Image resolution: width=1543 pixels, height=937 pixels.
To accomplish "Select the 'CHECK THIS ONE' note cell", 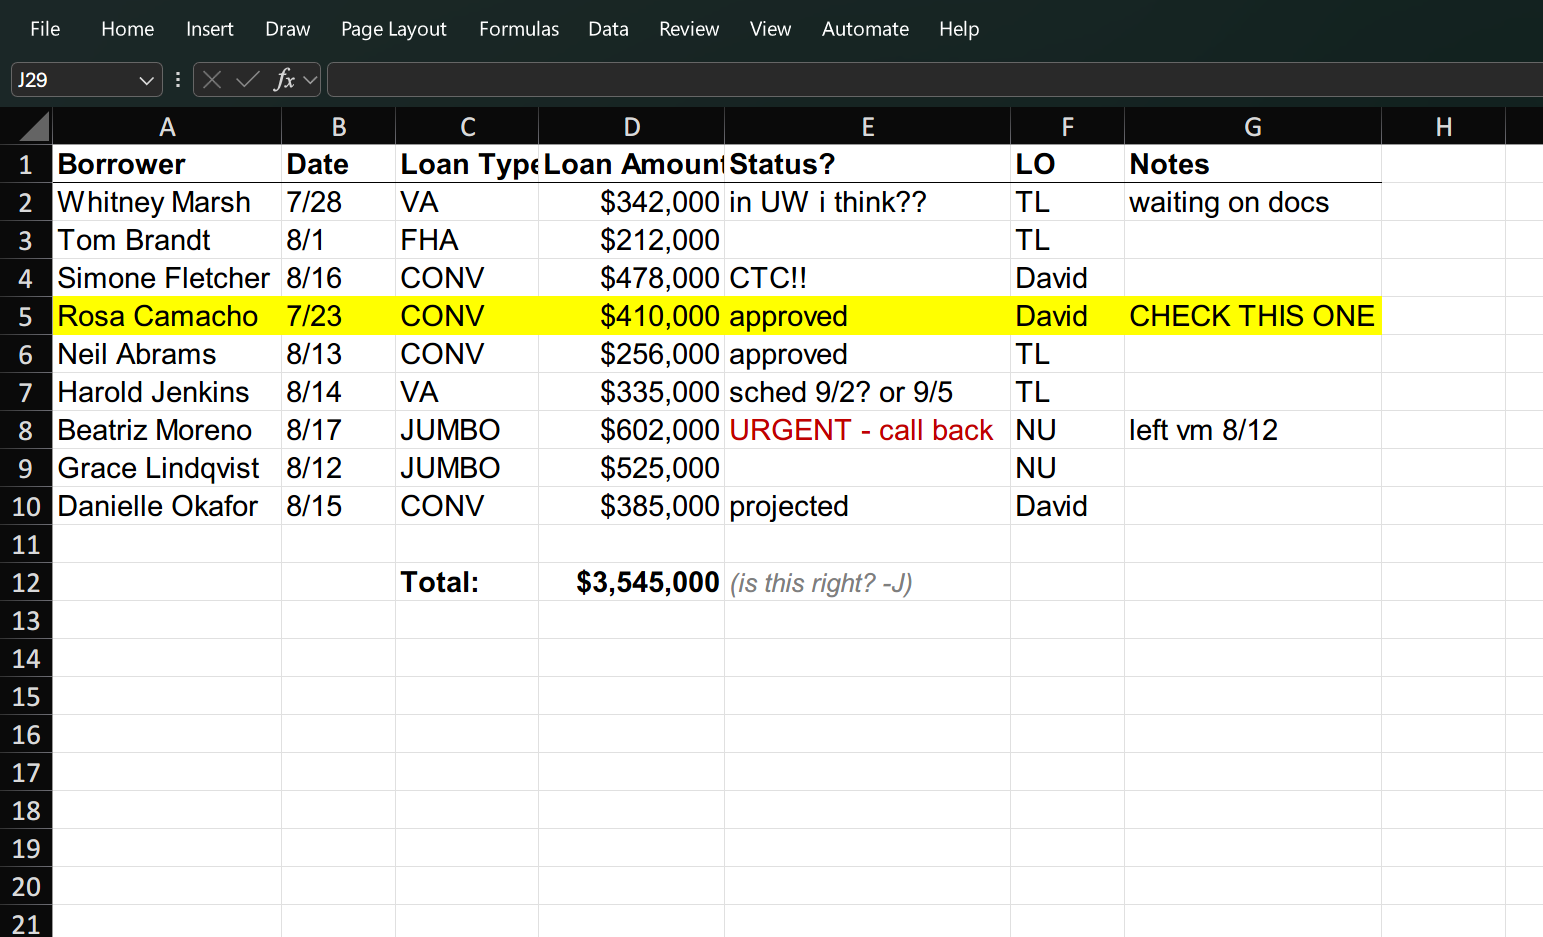I will [1253, 316].
